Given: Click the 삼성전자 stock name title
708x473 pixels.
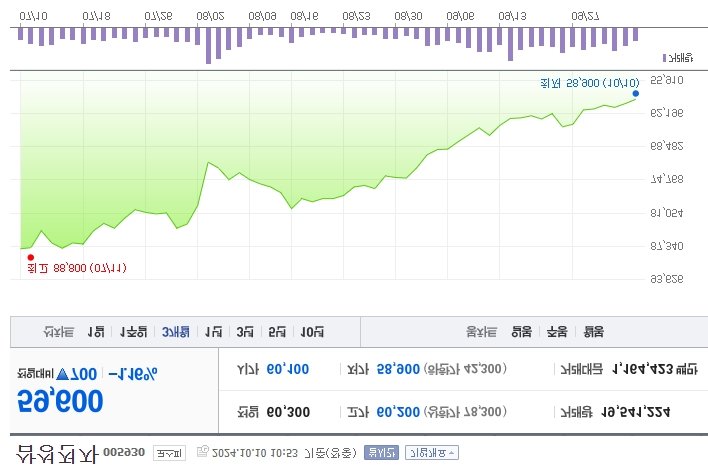Looking at the screenshot, I should 57,452.
